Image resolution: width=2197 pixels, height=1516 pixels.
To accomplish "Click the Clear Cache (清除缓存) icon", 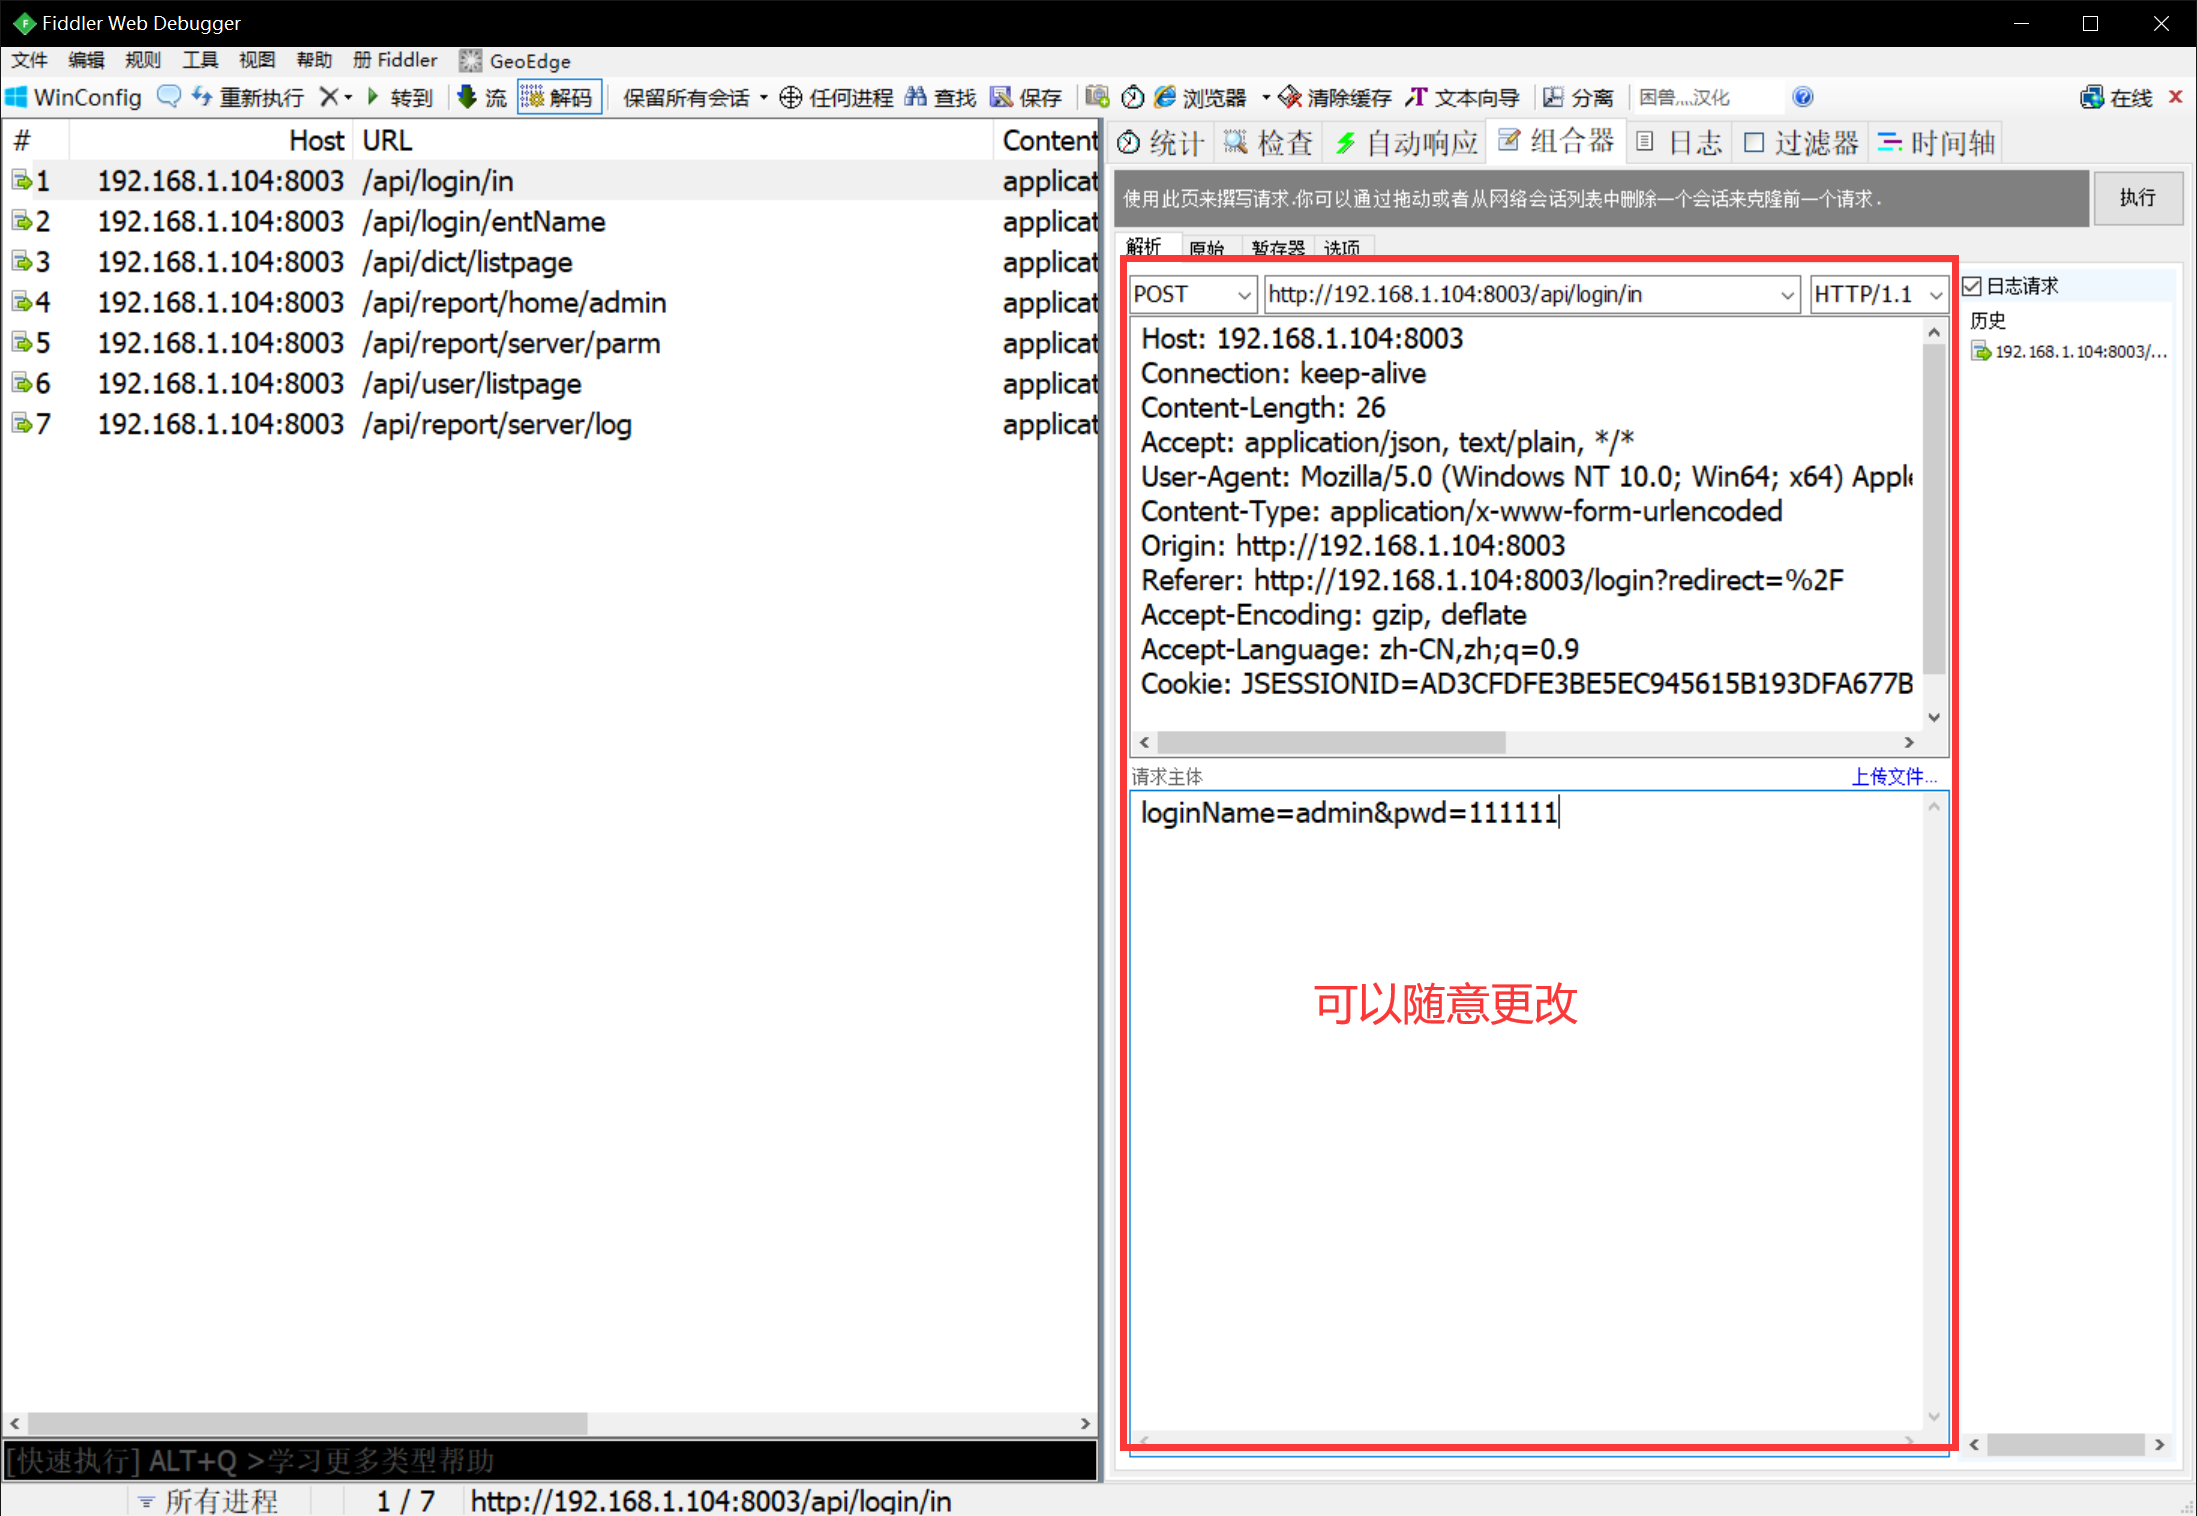I will [1290, 97].
